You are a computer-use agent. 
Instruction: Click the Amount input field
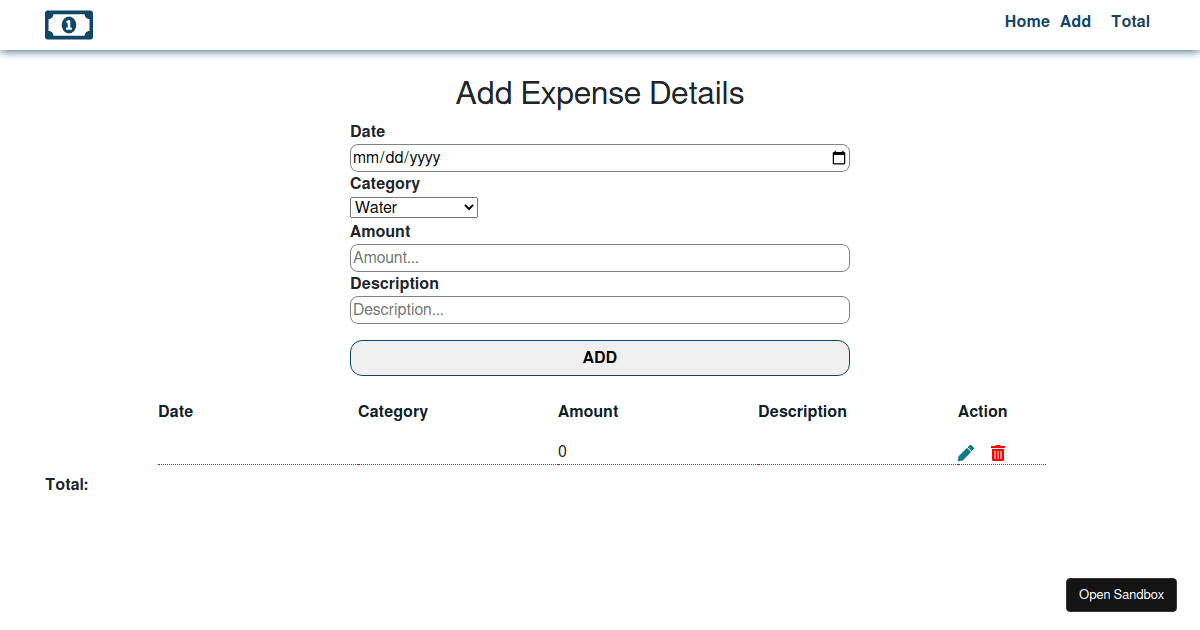(600, 257)
